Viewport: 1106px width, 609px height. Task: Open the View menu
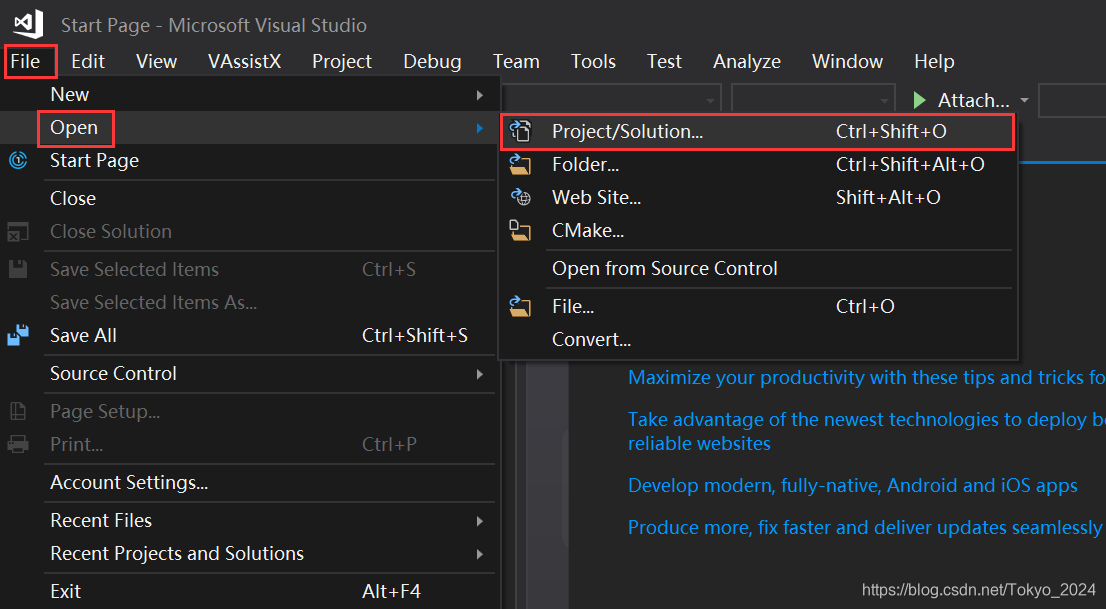(156, 61)
